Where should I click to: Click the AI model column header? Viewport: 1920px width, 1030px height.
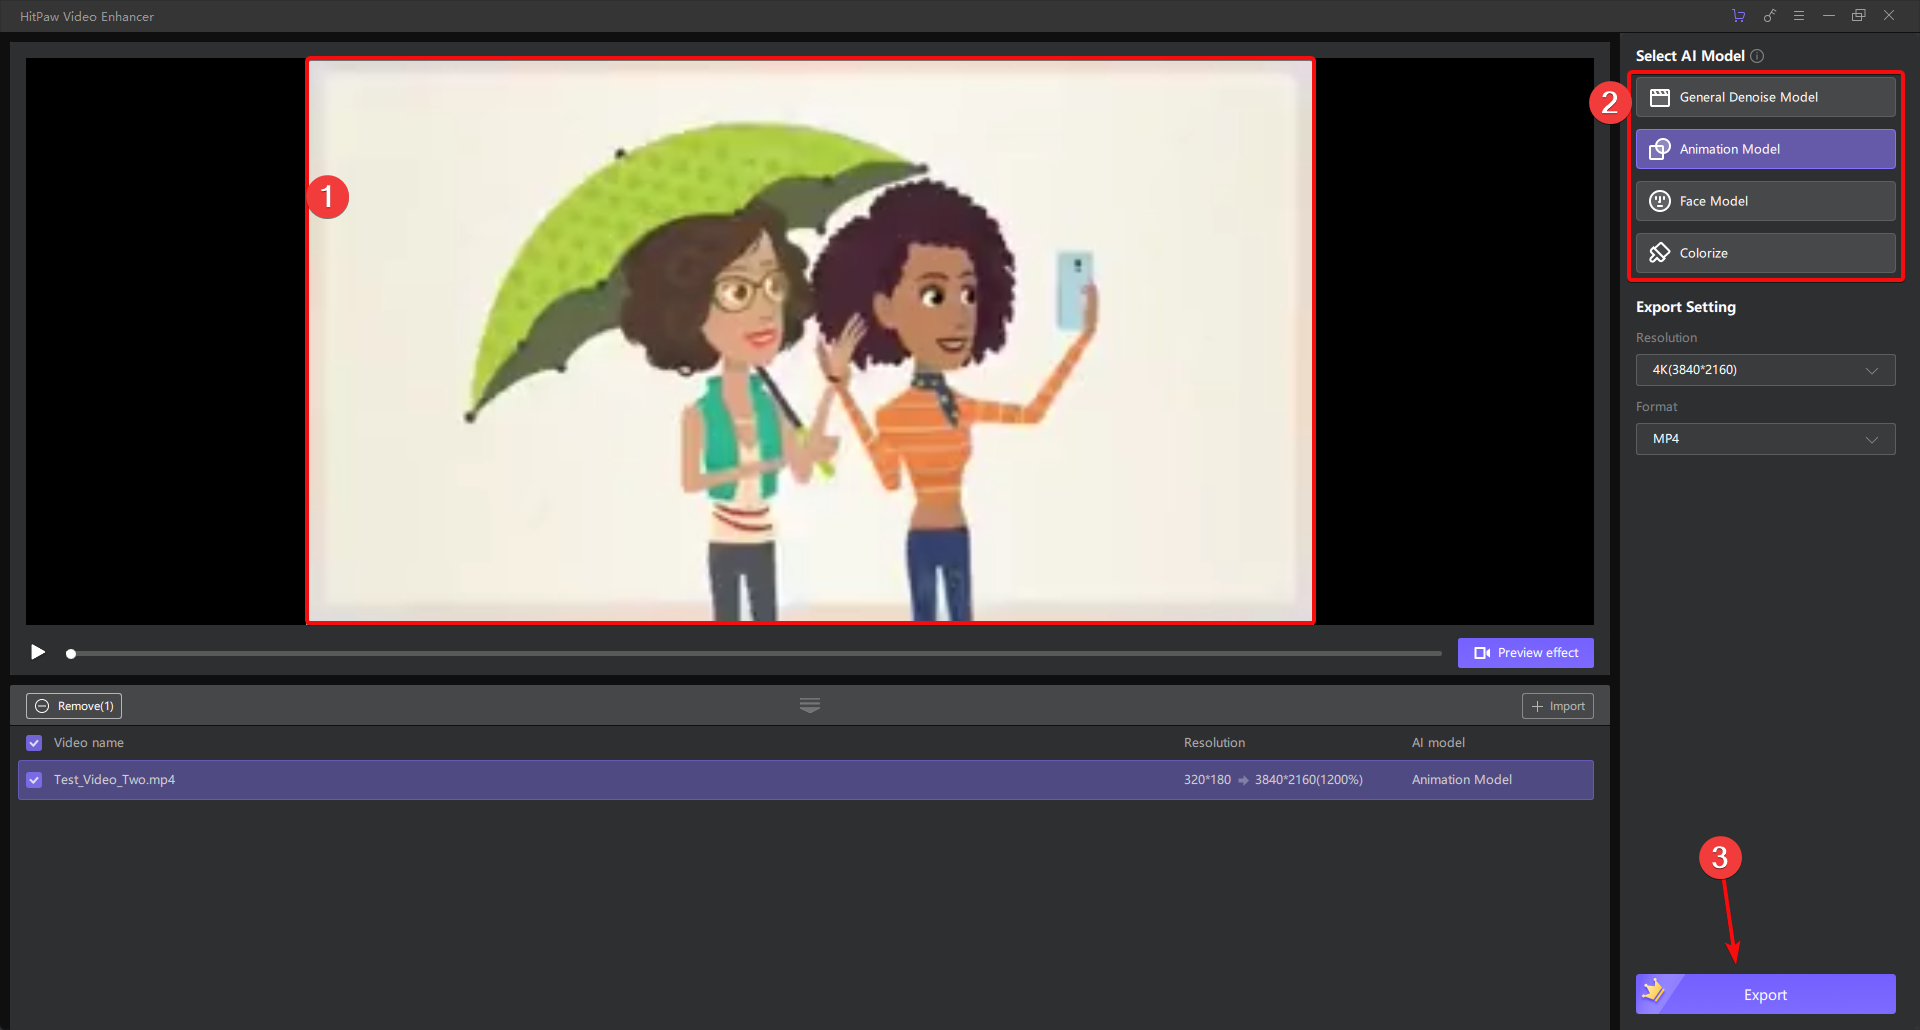tap(1438, 743)
